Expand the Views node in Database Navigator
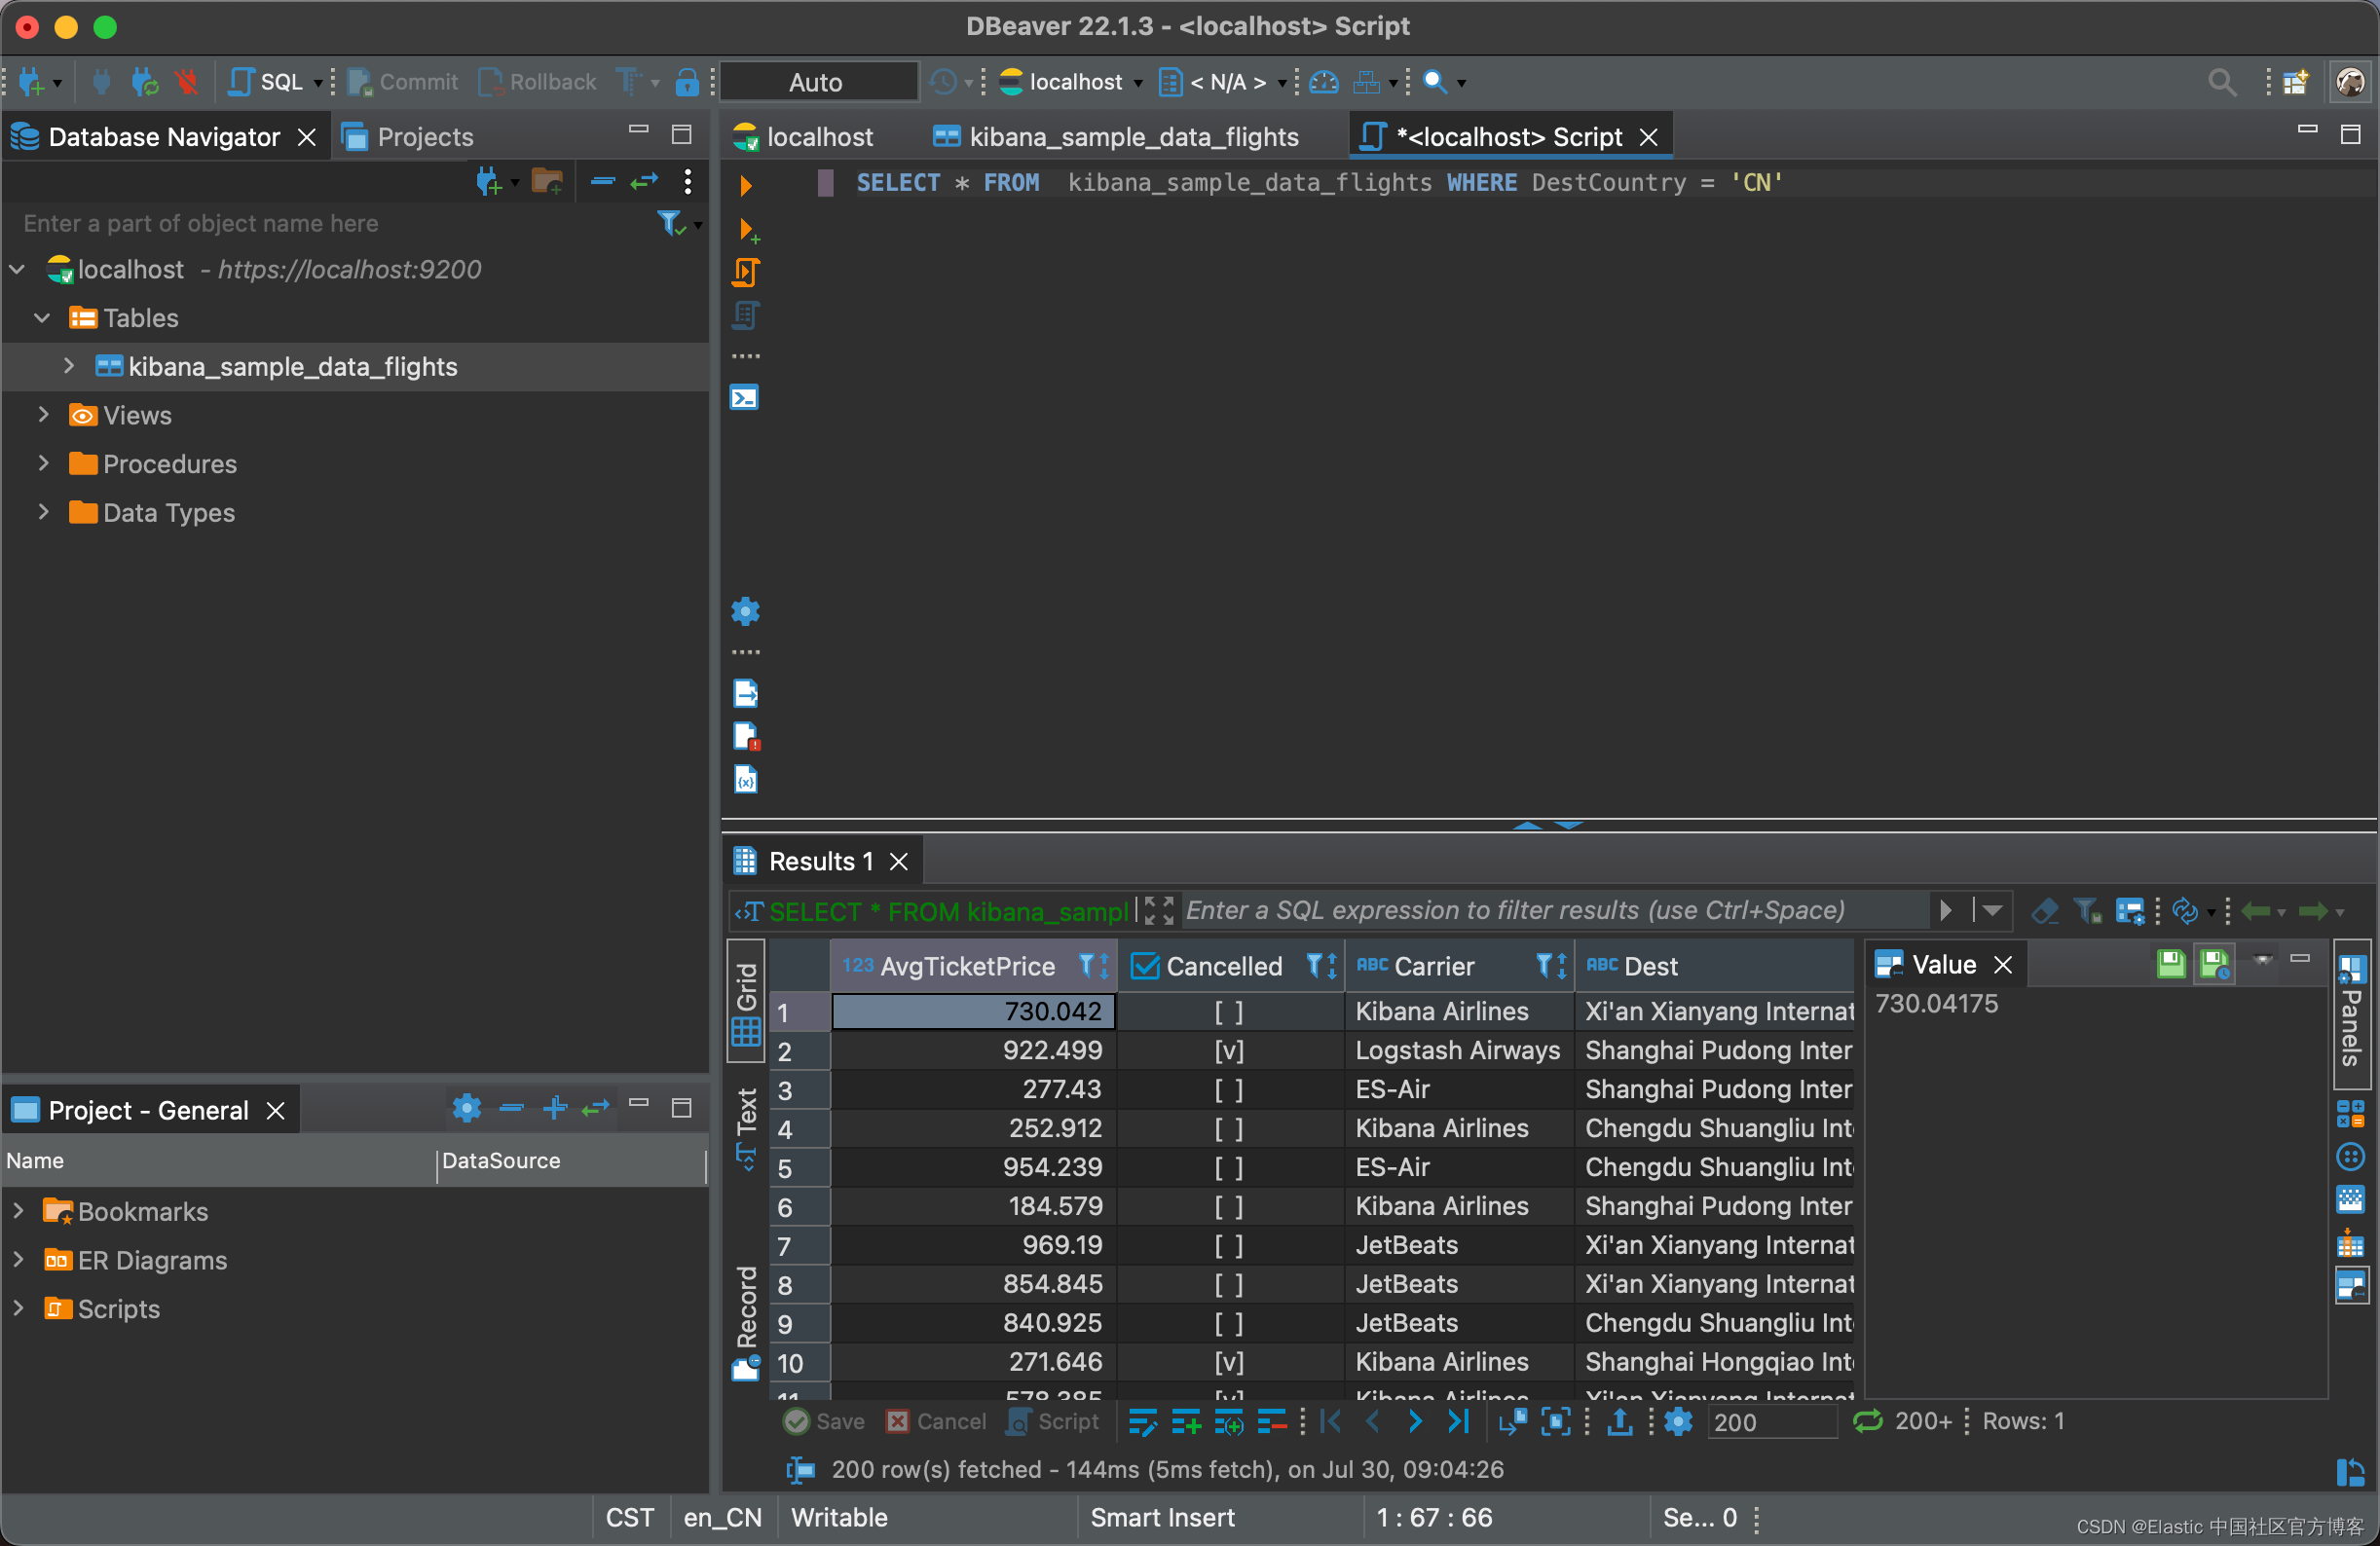Viewport: 2380px width, 1546px height. click(42, 415)
